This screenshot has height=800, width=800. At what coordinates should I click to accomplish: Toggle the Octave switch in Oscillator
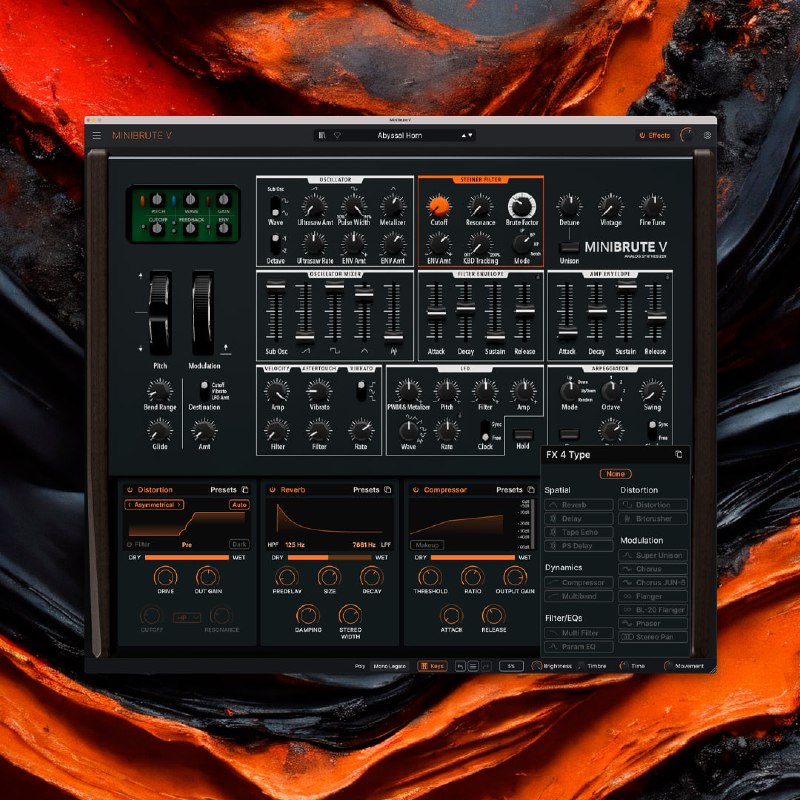tap(275, 244)
